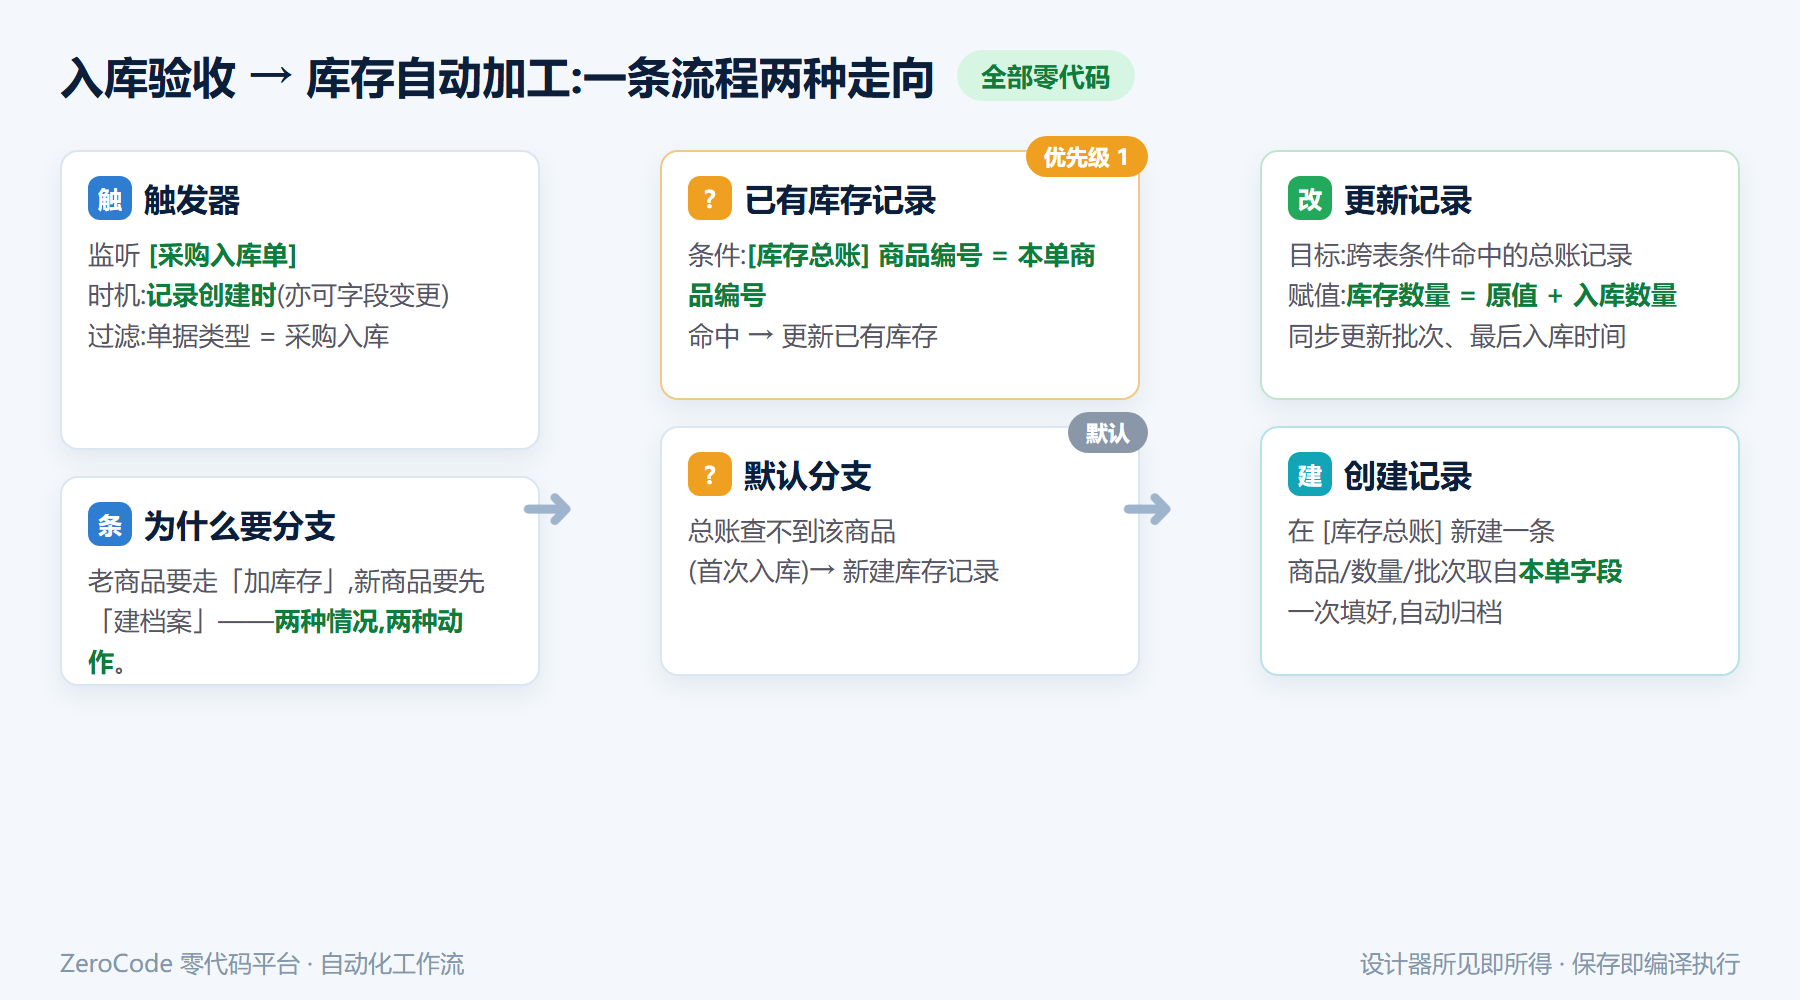Screen dimensions: 1800x1000
Task: Click the blue 条 icon beside 为什么要分支
Action: [110, 524]
